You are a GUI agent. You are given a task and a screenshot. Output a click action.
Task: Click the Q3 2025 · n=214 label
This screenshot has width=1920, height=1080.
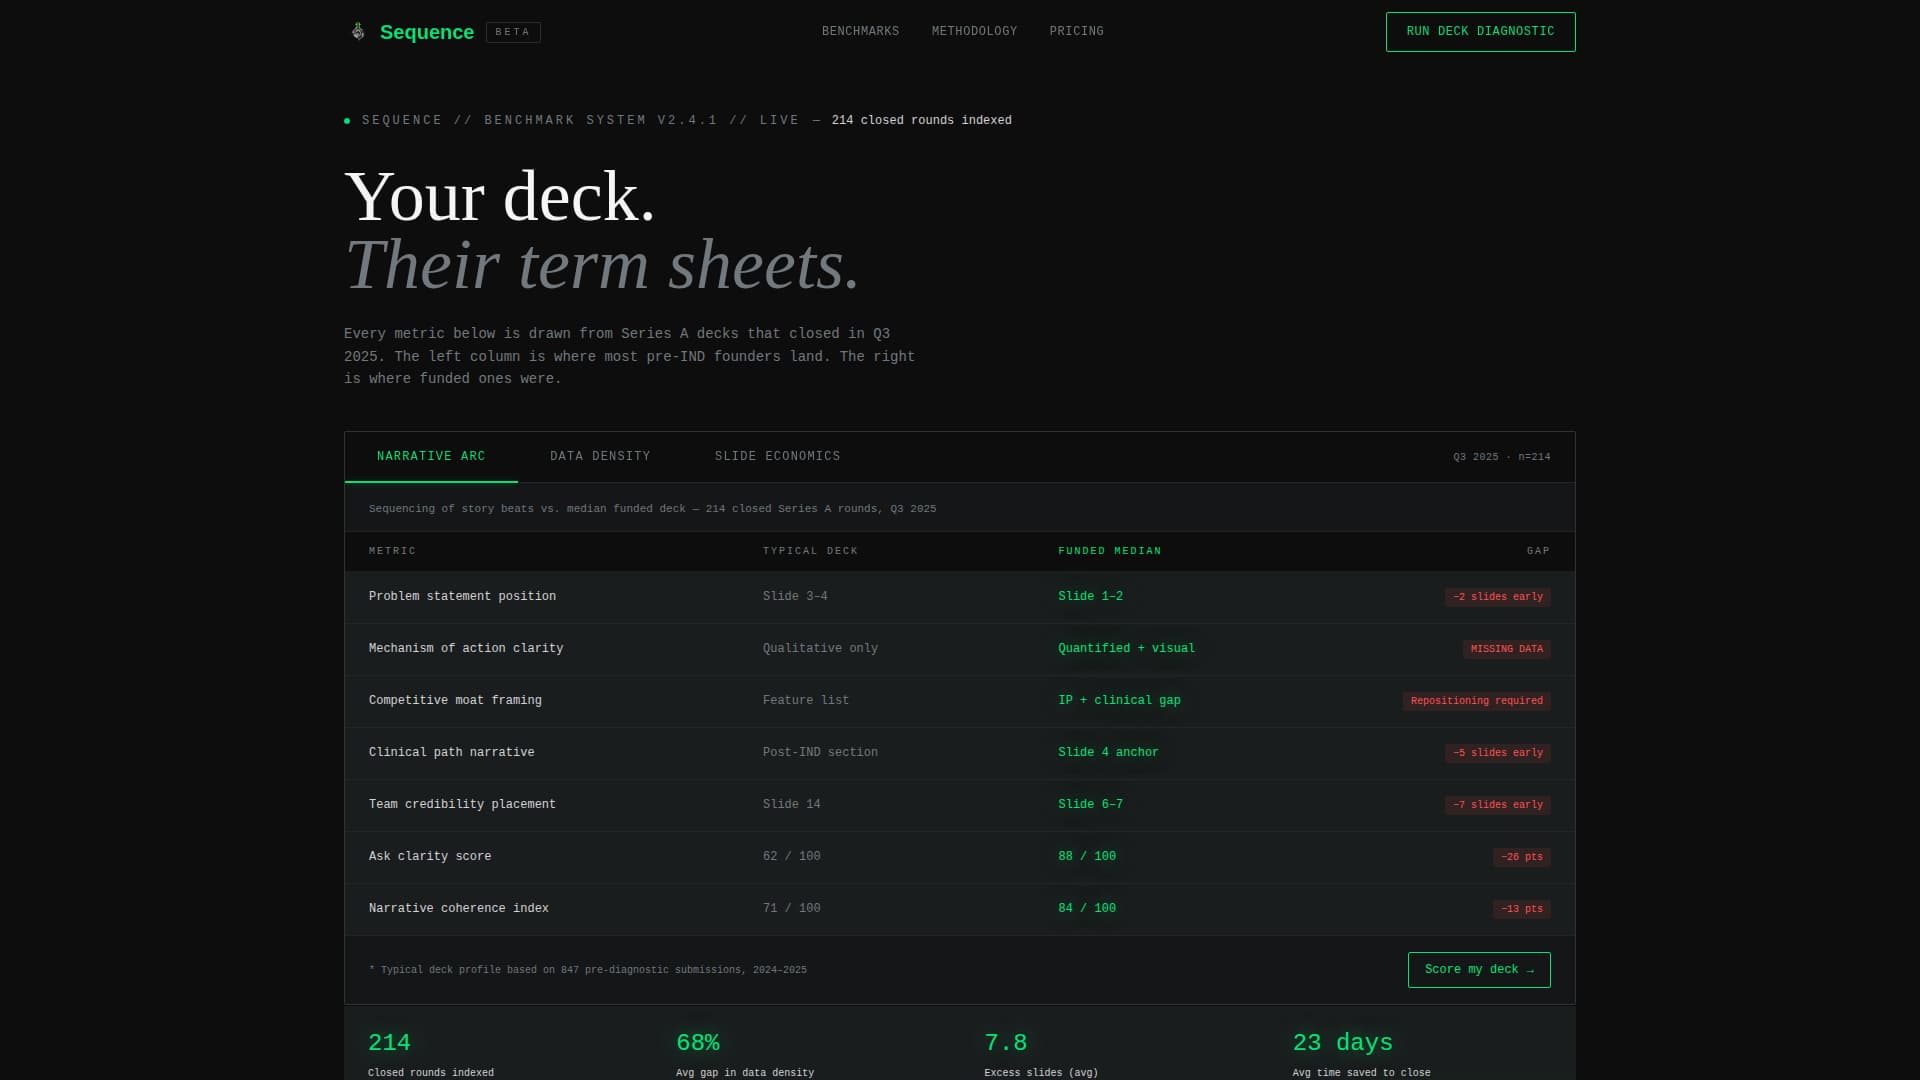coord(1501,458)
